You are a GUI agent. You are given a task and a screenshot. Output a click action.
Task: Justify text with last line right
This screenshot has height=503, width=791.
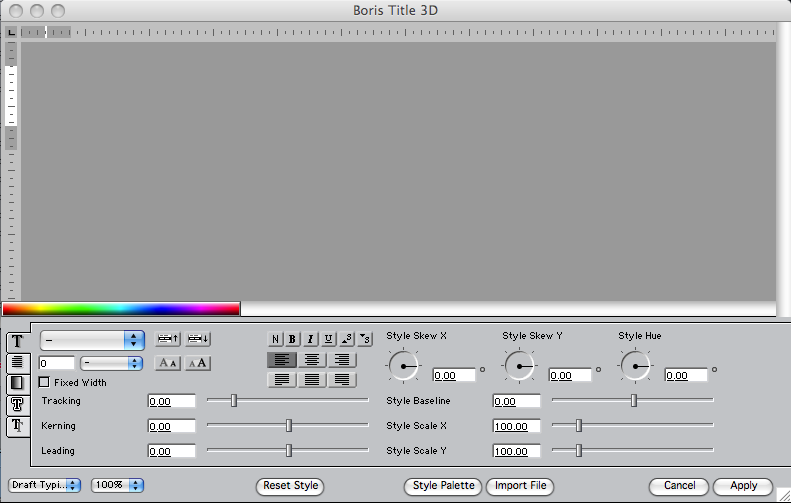point(342,379)
